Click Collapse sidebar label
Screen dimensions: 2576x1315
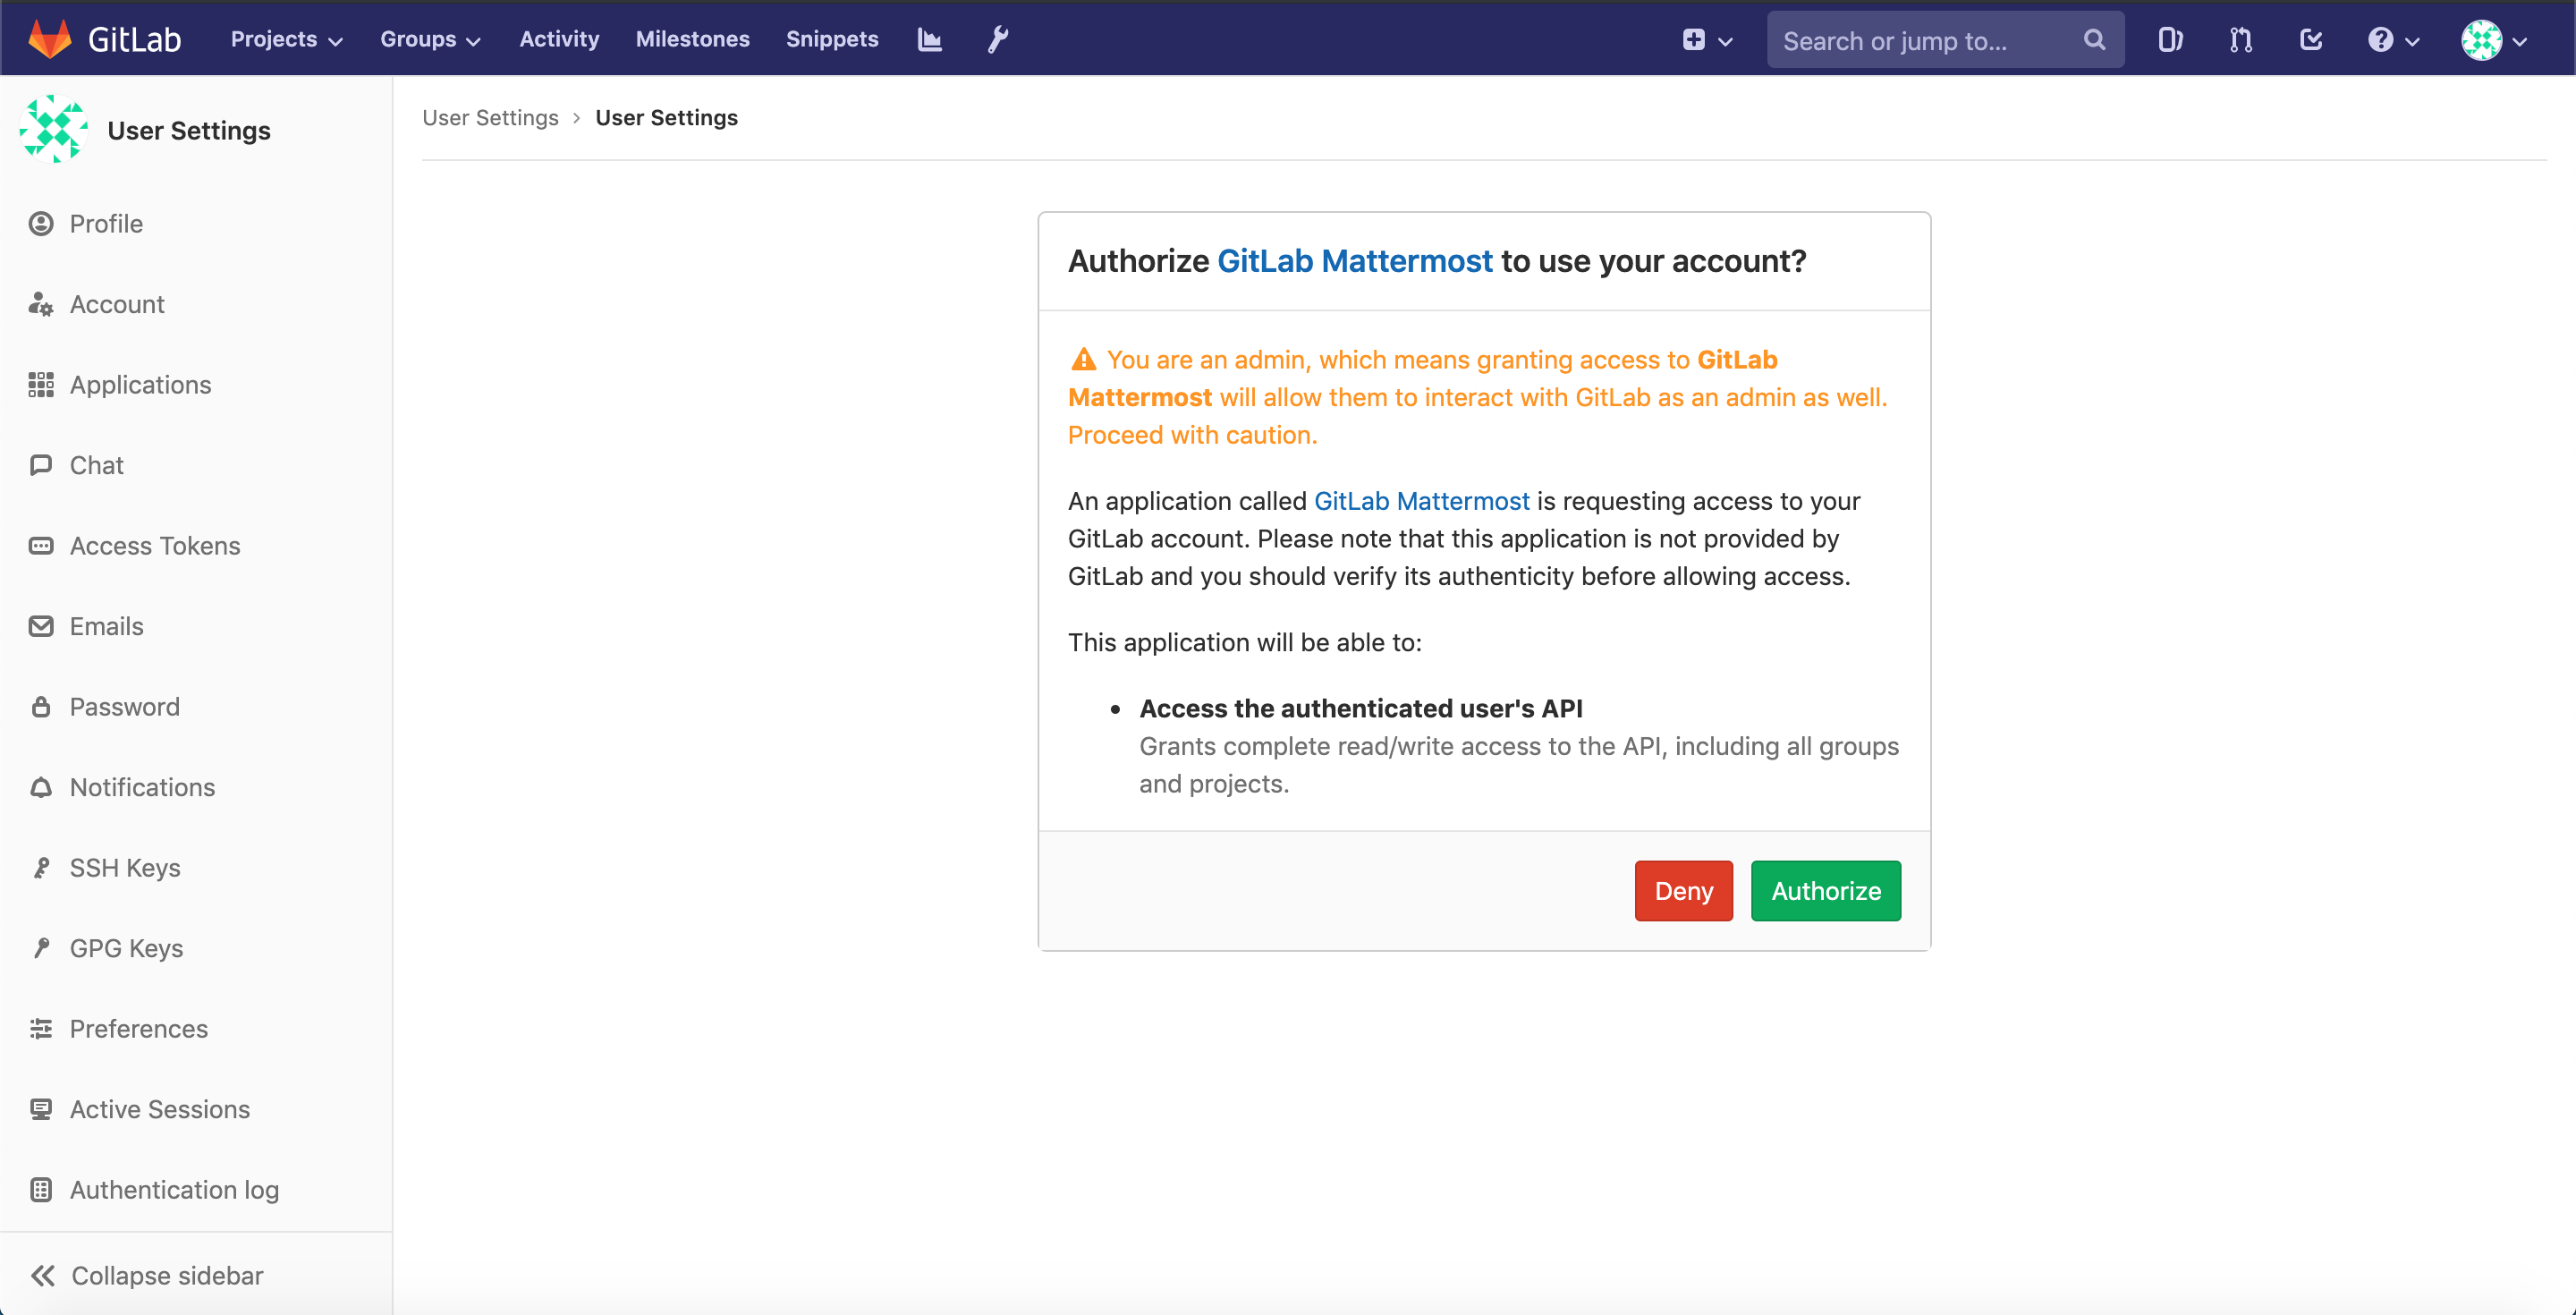pyautogui.click(x=167, y=1276)
